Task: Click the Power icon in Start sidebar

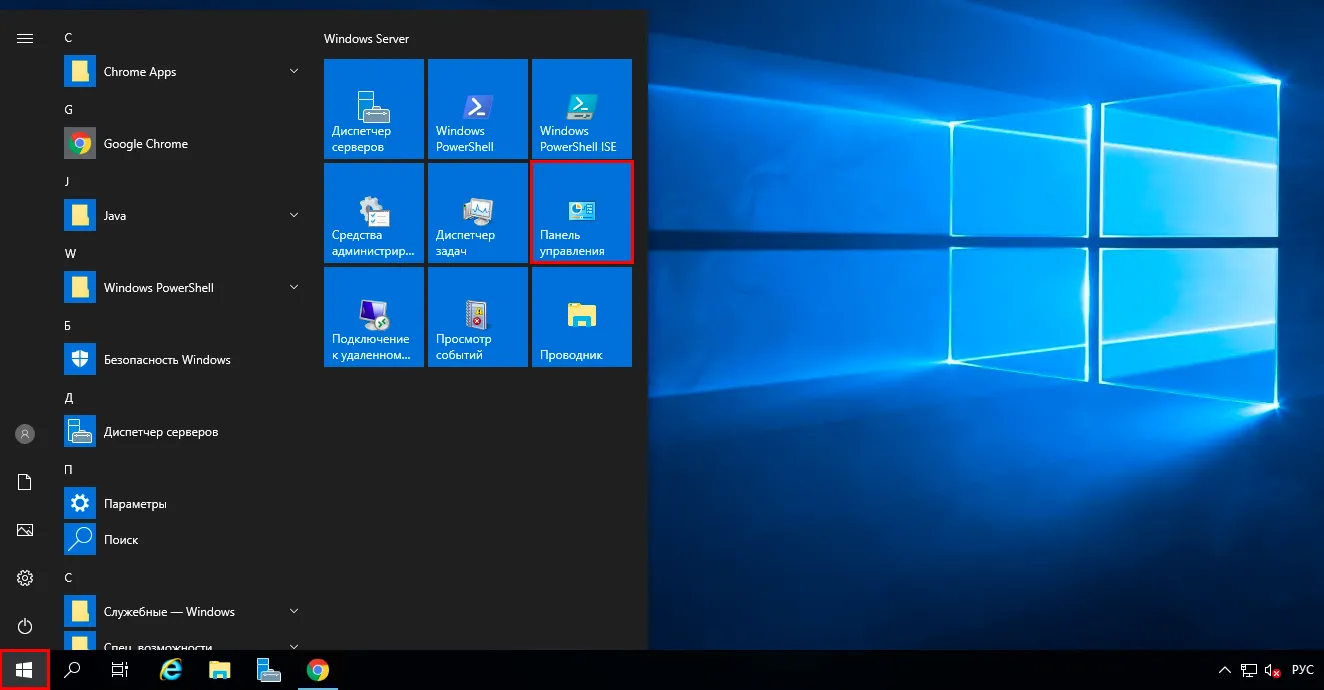Action: [x=25, y=626]
